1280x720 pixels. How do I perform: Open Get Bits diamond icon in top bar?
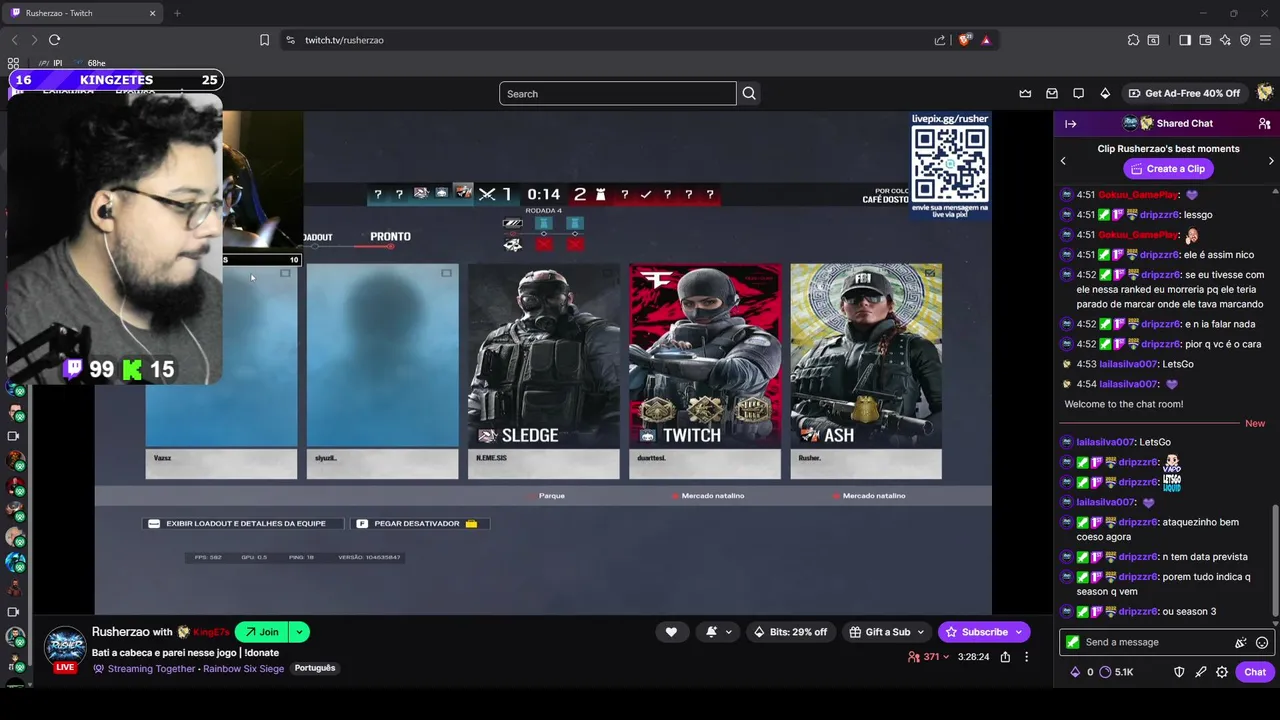pos(1105,93)
